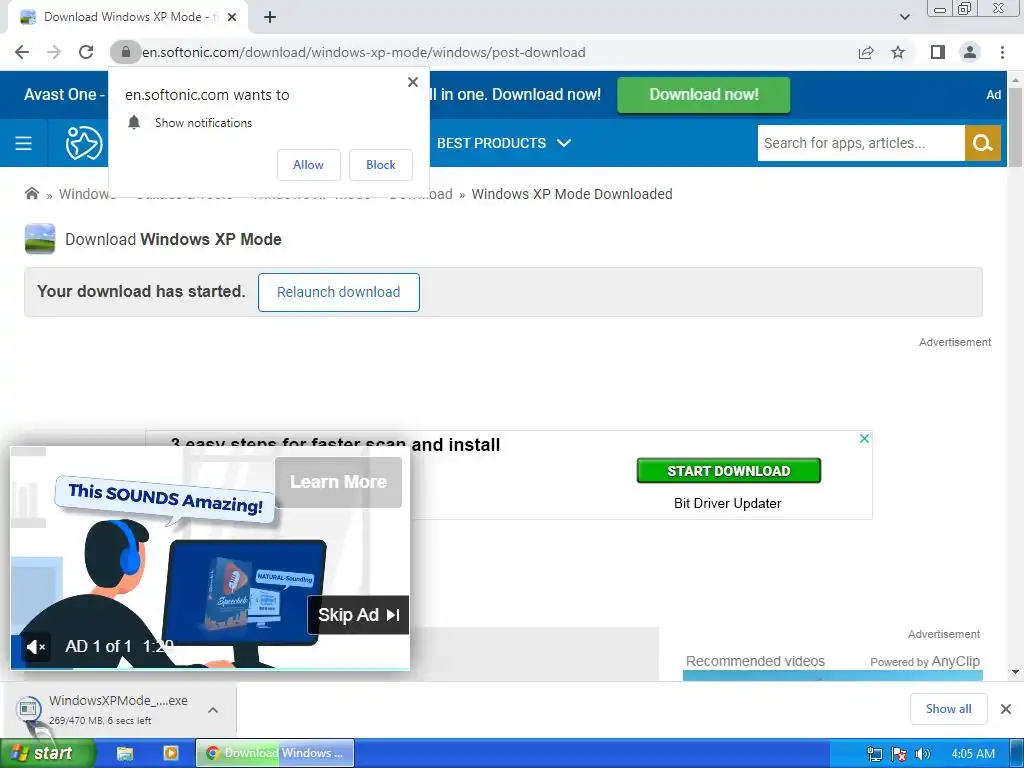This screenshot has height=768, width=1024.
Task: Click the volume tray icon
Action: [x=922, y=754]
